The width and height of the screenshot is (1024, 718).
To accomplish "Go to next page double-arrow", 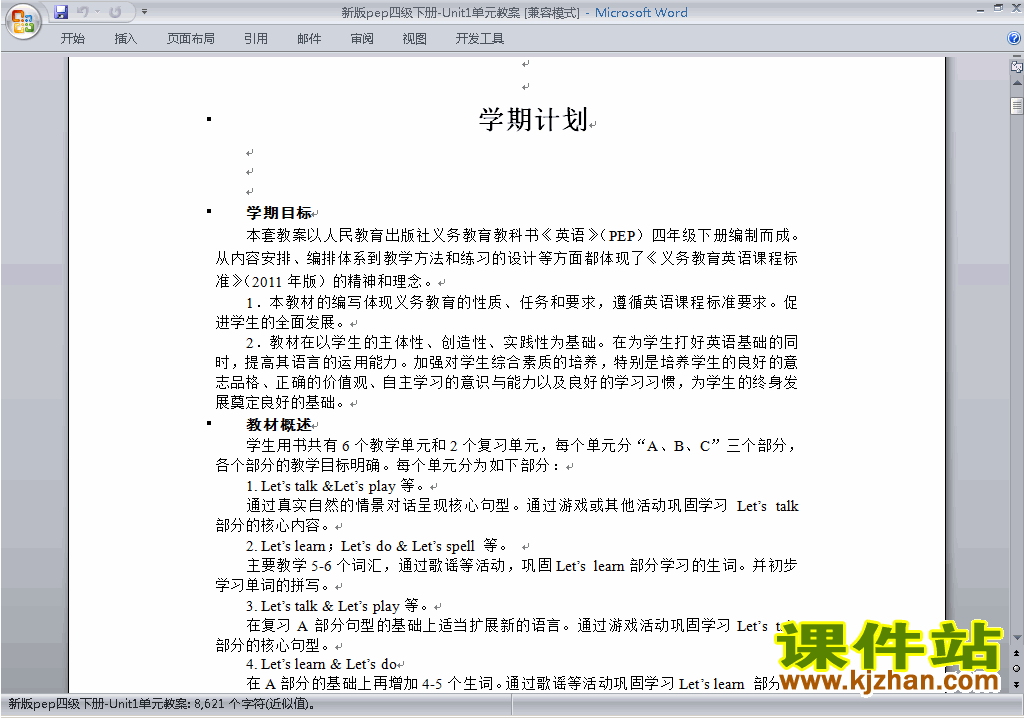I will 1016,684.
